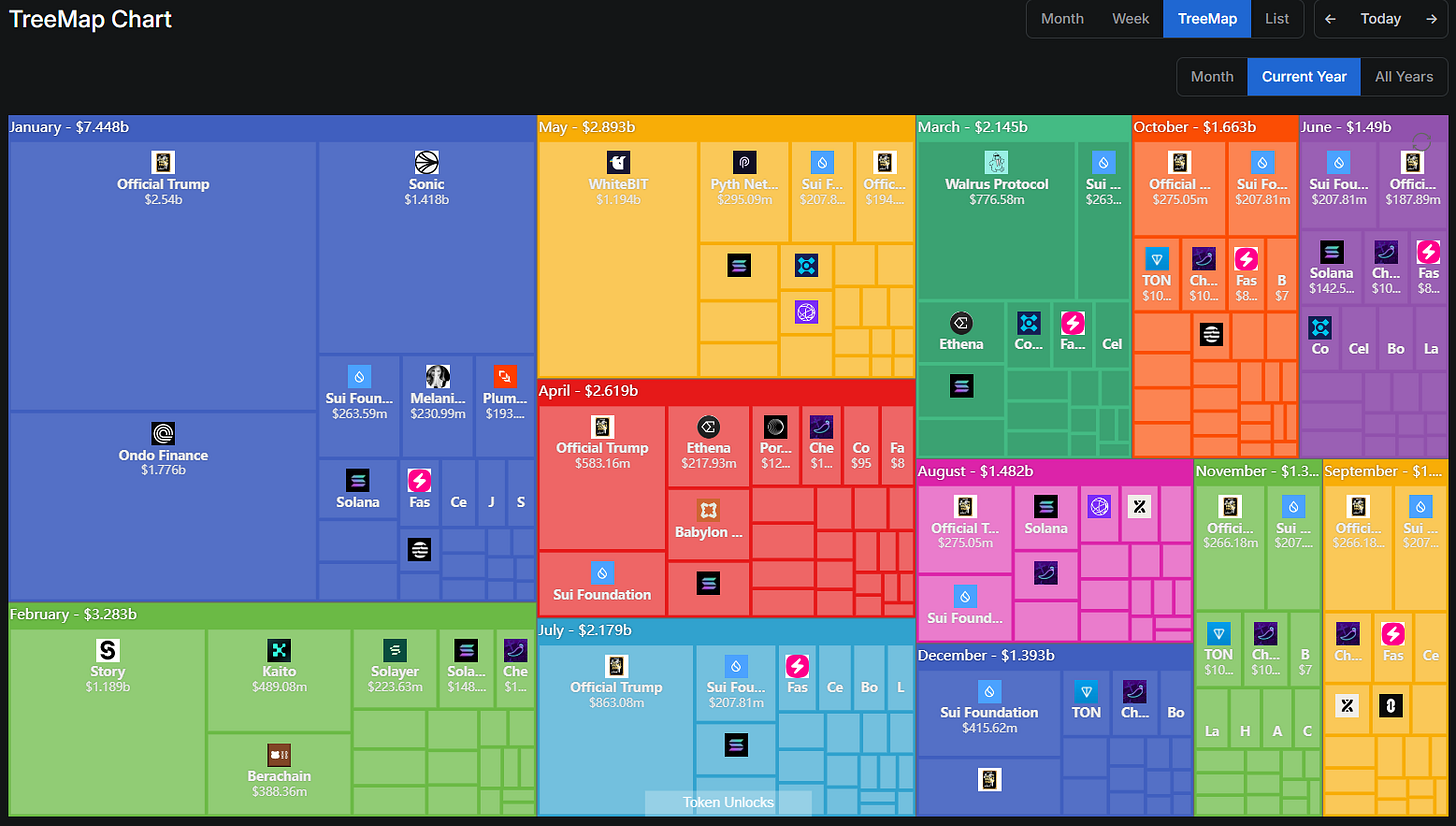The height and width of the screenshot is (826, 1456).
Task: Click the Official Trump icon in April
Action: 602,426
